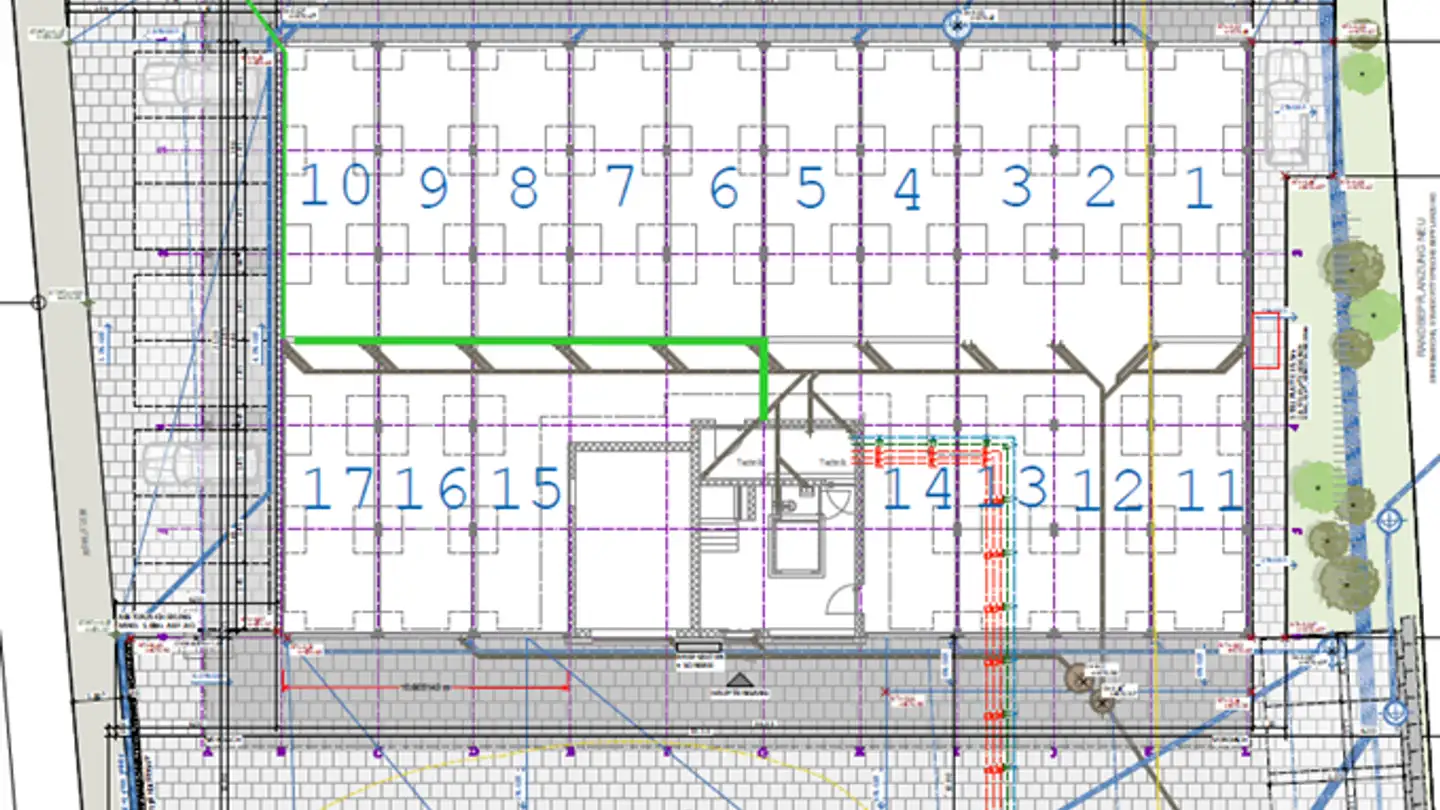Select the circle marker on the far left edge
The width and height of the screenshot is (1440, 810).
pos(39,301)
